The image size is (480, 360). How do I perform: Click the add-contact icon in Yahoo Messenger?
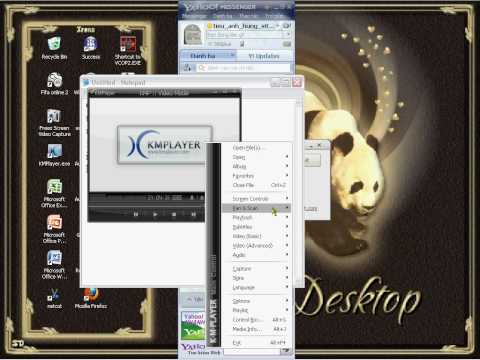coord(187,68)
